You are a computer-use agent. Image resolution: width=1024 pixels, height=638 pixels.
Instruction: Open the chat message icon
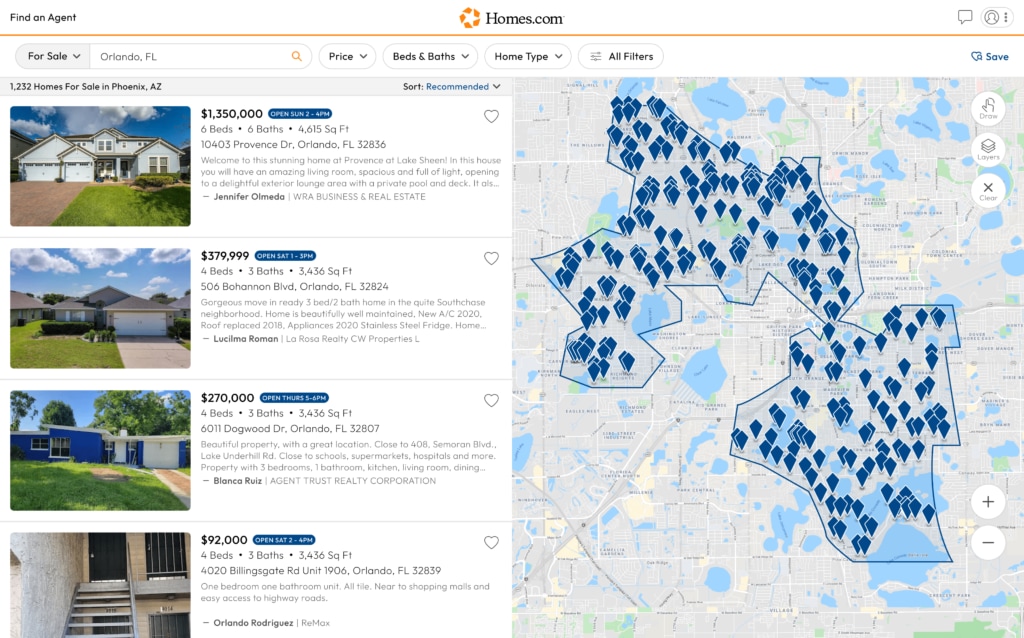(x=964, y=17)
